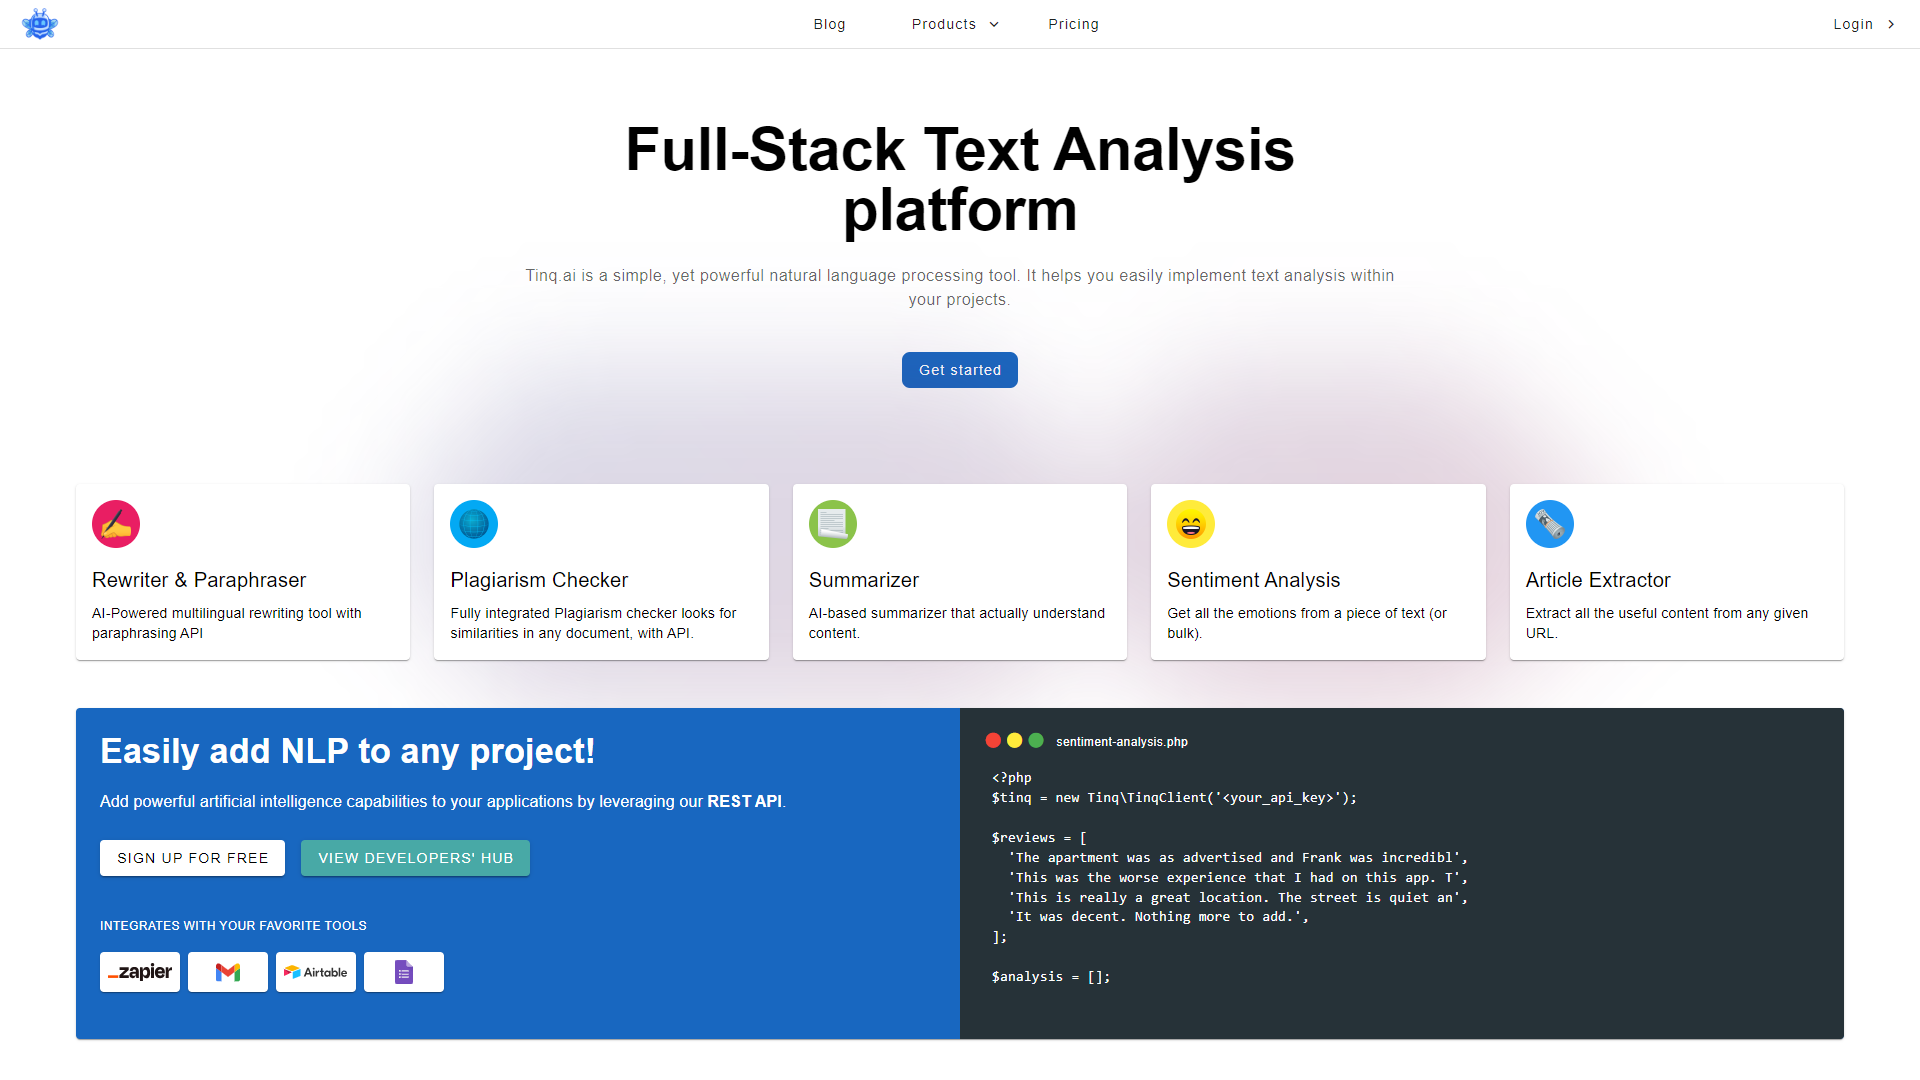Open the Pricing page
Image resolution: width=1920 pixels, height=1080 pixels.
[x=1073, y=24]
